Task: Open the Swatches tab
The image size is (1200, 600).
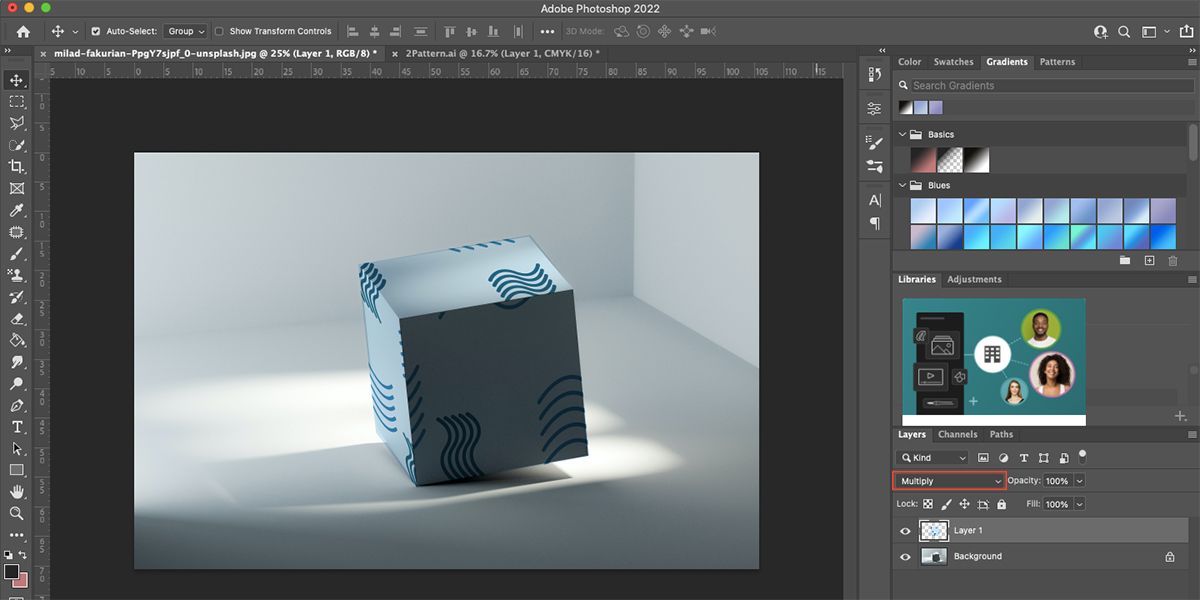Action: pos(953,61)
